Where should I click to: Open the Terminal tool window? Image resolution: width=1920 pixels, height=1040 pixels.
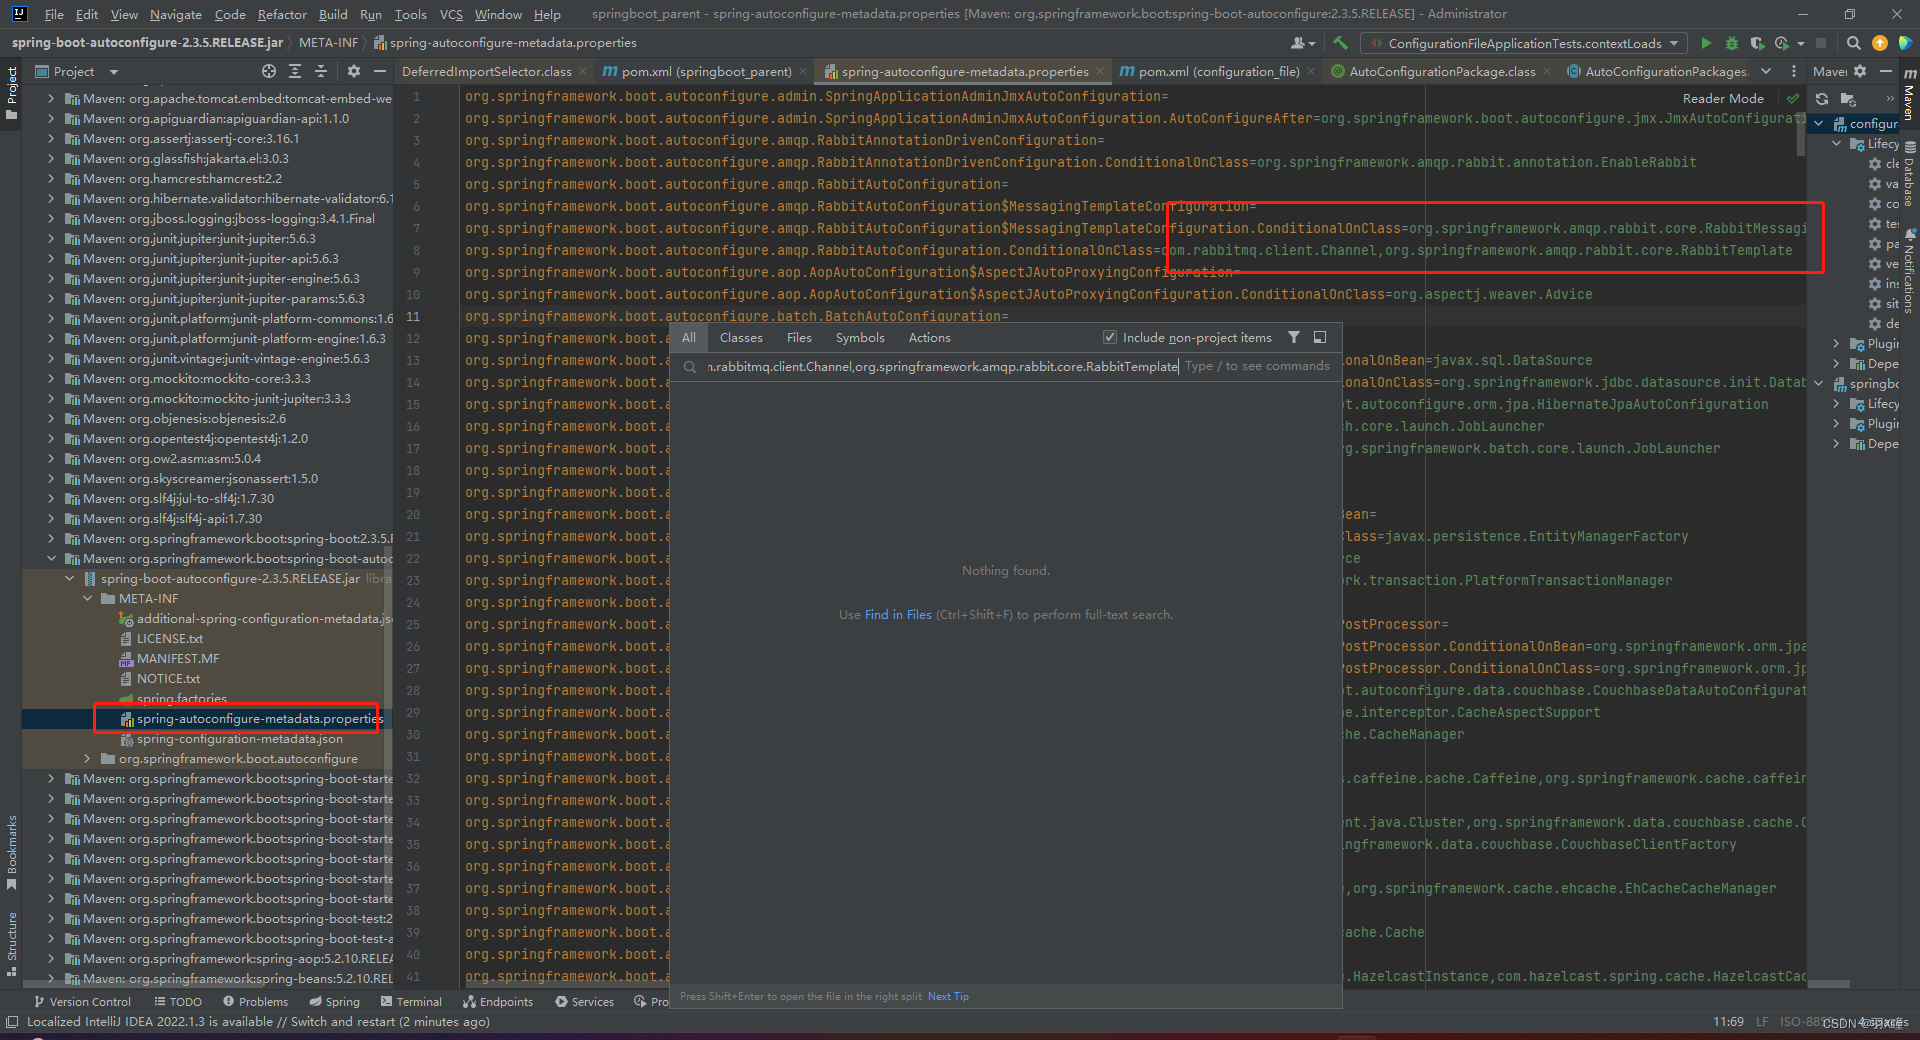[x=411, y=1001]
